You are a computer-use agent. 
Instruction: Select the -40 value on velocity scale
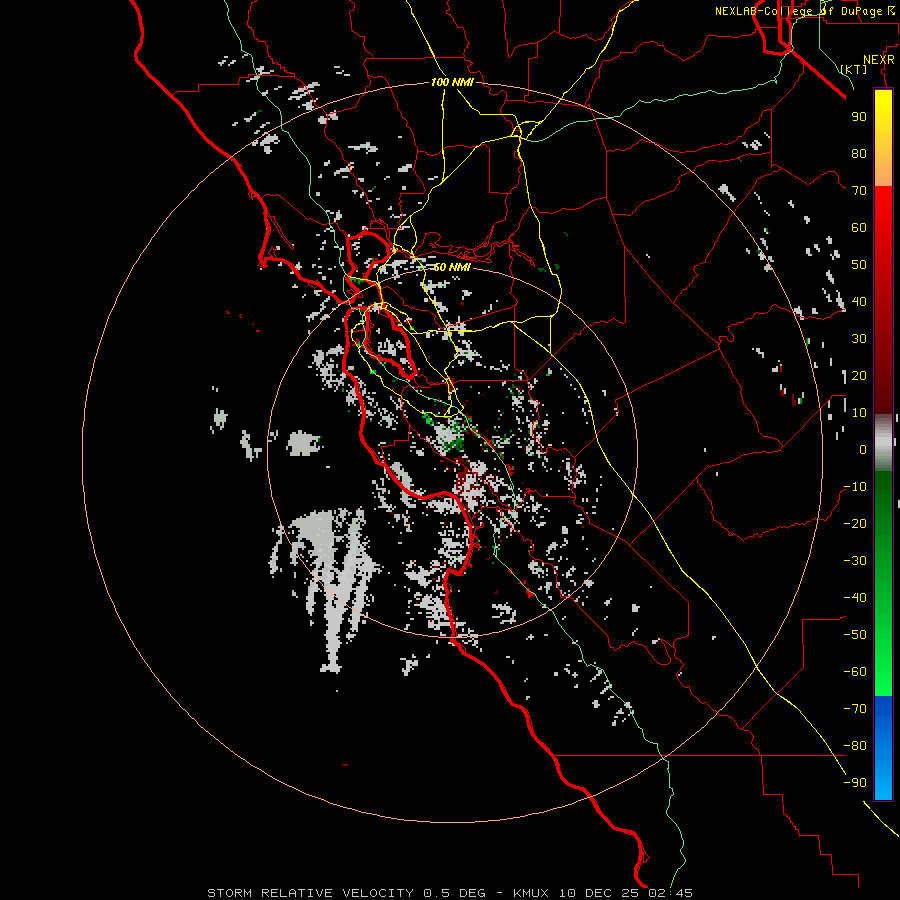click(855, 598)
